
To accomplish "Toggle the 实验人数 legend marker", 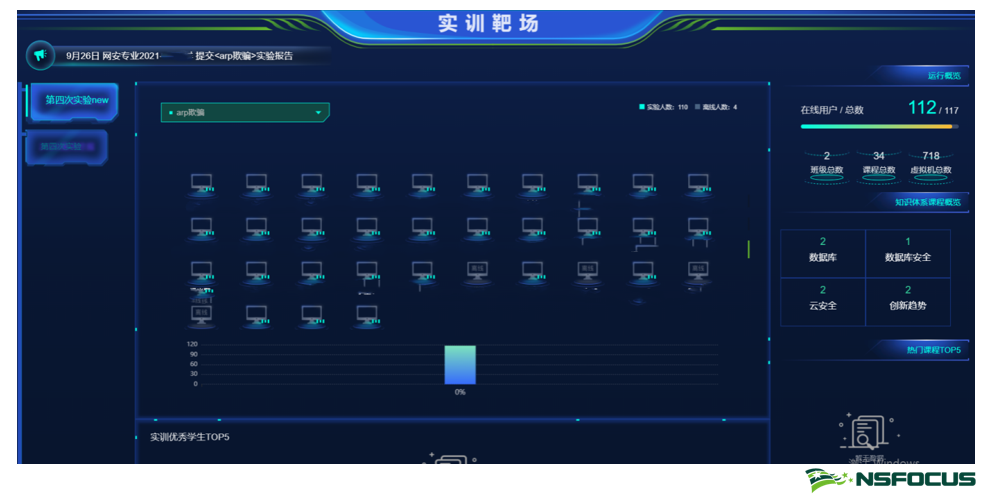I will 642,107.
